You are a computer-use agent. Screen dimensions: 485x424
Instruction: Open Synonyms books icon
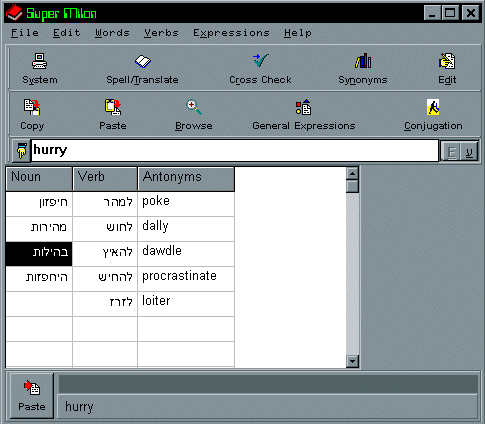363,61
